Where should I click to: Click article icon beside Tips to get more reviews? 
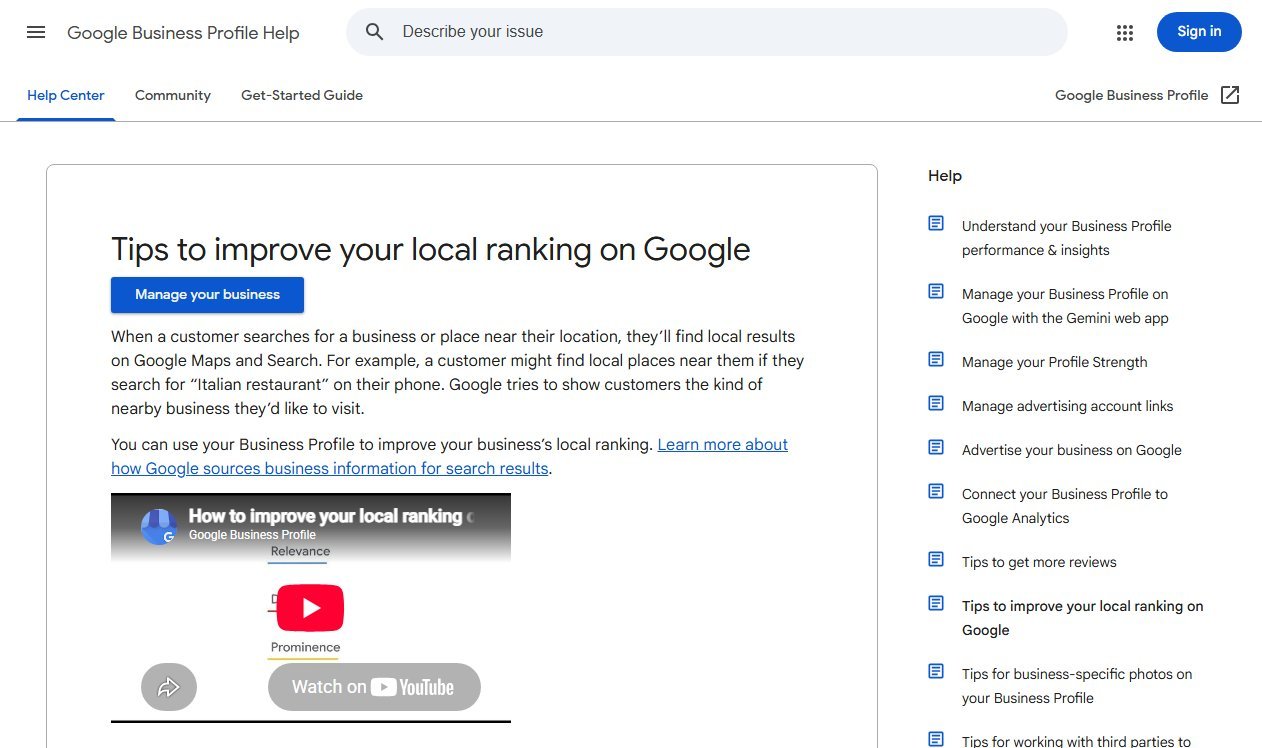(936, 559)
